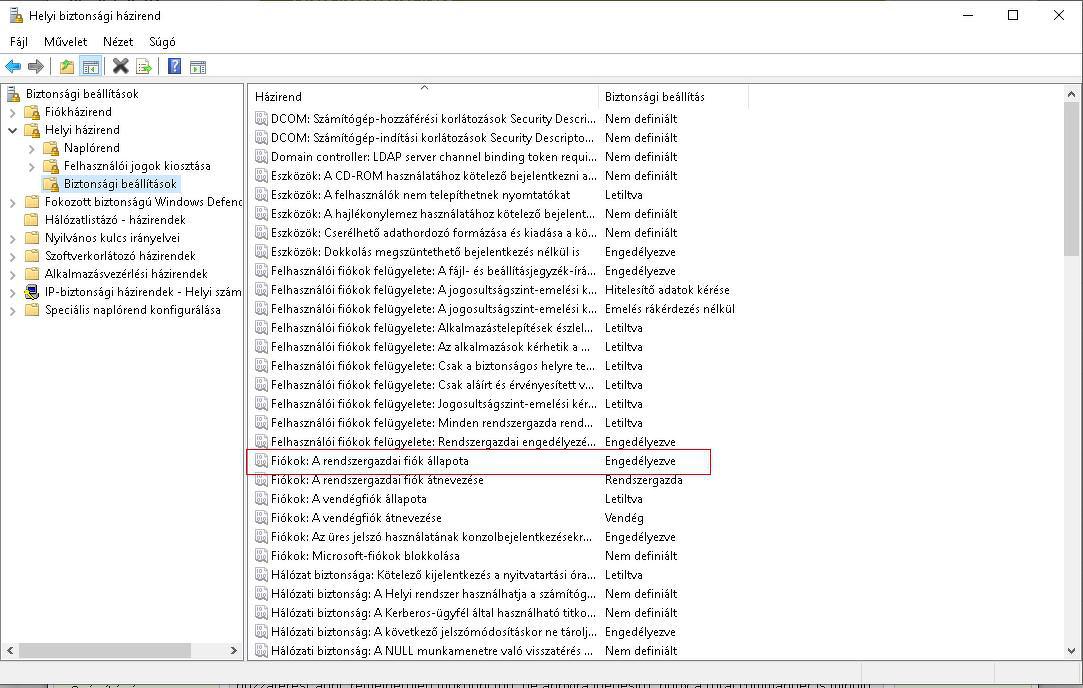The width and height of the screenshot is (1083, 688).
Task: Click the 'Emelés rákérdezés nélkül' setting value
Action: point(670,309)
